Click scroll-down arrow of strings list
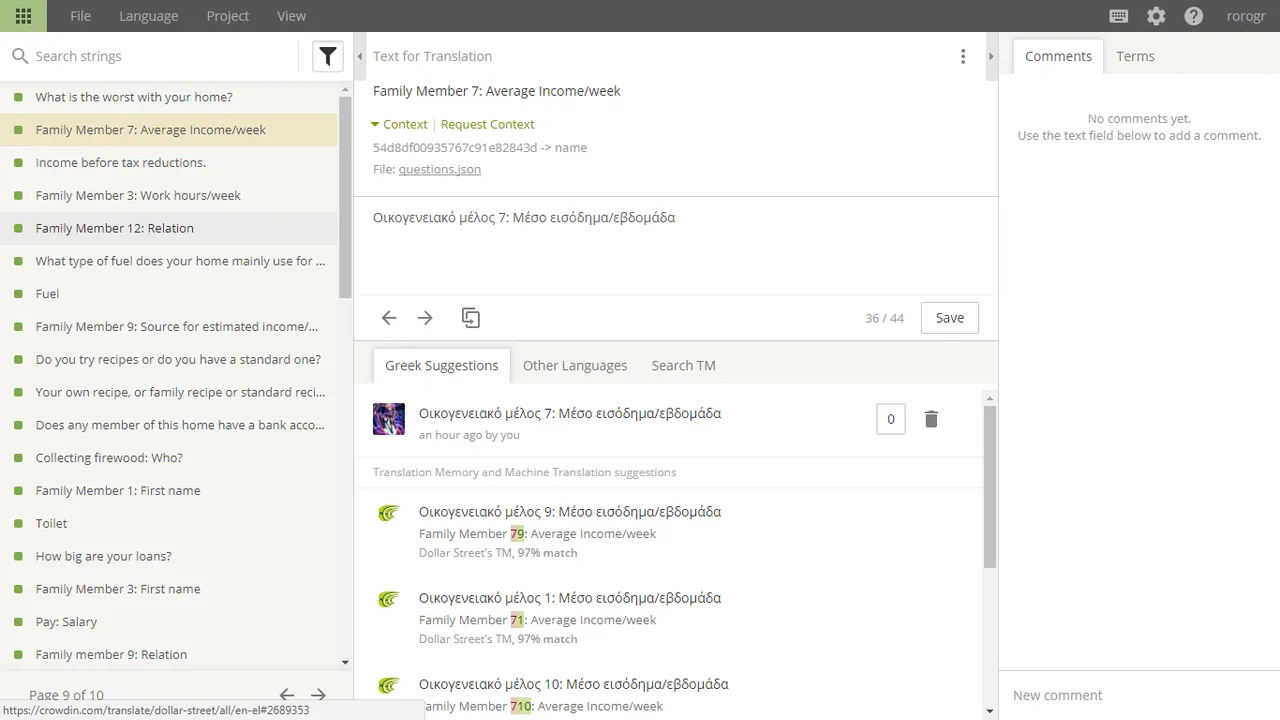Viewport: 1280px width, 720px height. pos(345,662)
